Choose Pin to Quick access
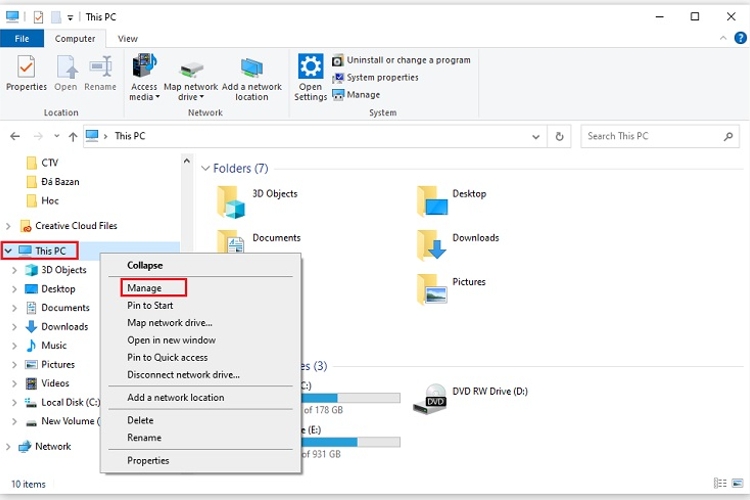The width and height of the screenshot is (750, 500). [x=167, y=357]
